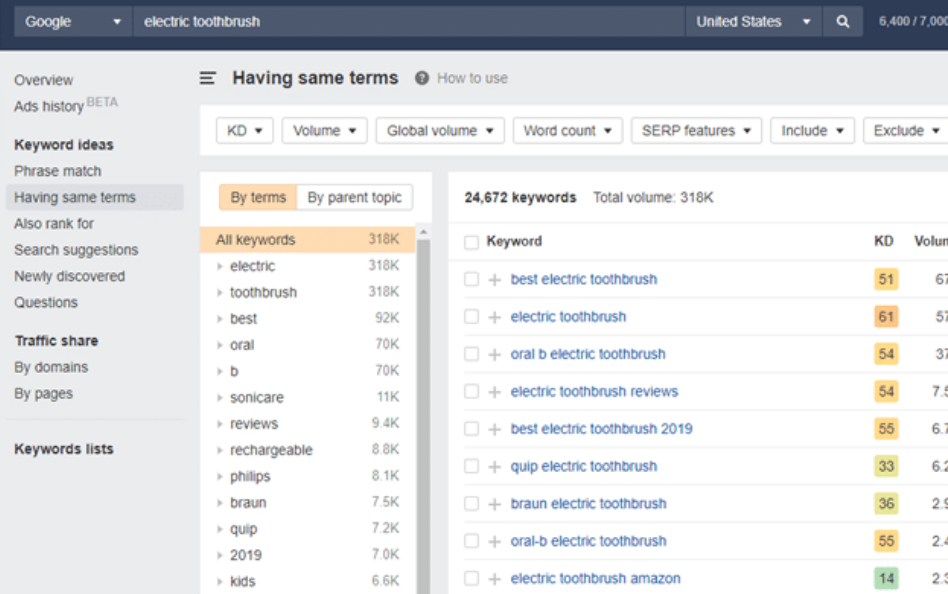Open the 'quip electric toothbrush' keyword link

tap(583, 466)
